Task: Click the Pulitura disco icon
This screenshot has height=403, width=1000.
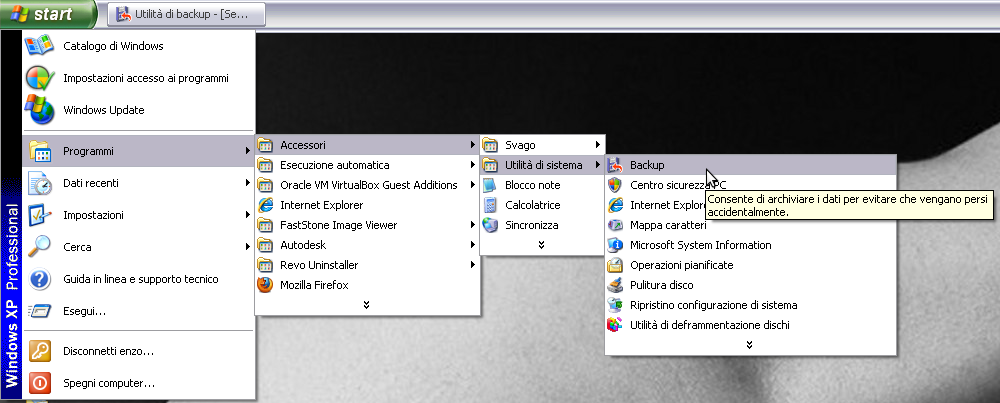Action: tap(616, 285)
